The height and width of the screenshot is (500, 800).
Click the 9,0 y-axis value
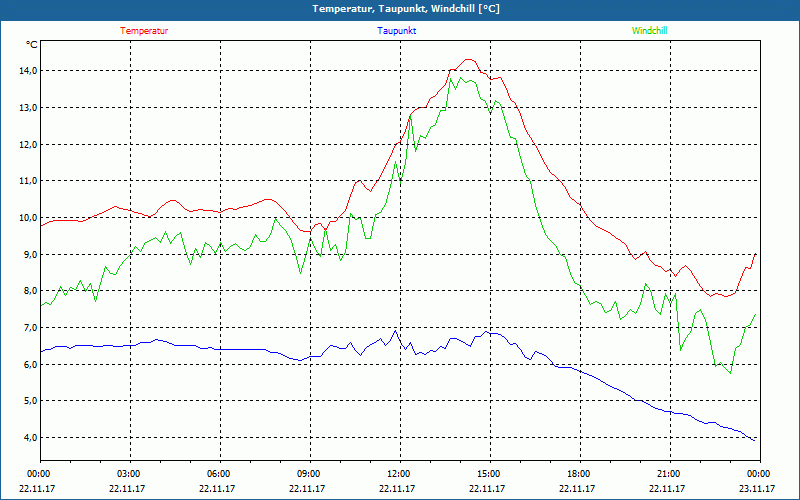[31, 254]
